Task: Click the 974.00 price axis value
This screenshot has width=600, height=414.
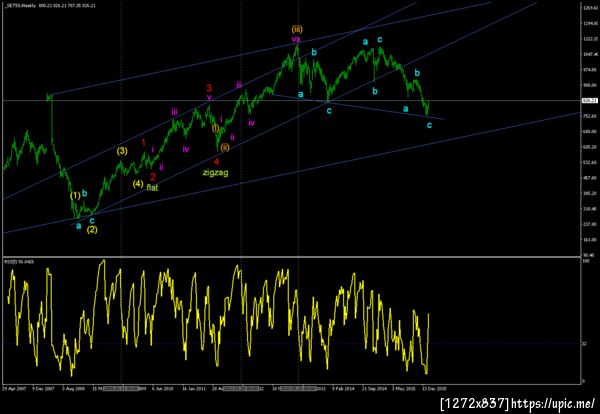Action: [x=590, y=70]
